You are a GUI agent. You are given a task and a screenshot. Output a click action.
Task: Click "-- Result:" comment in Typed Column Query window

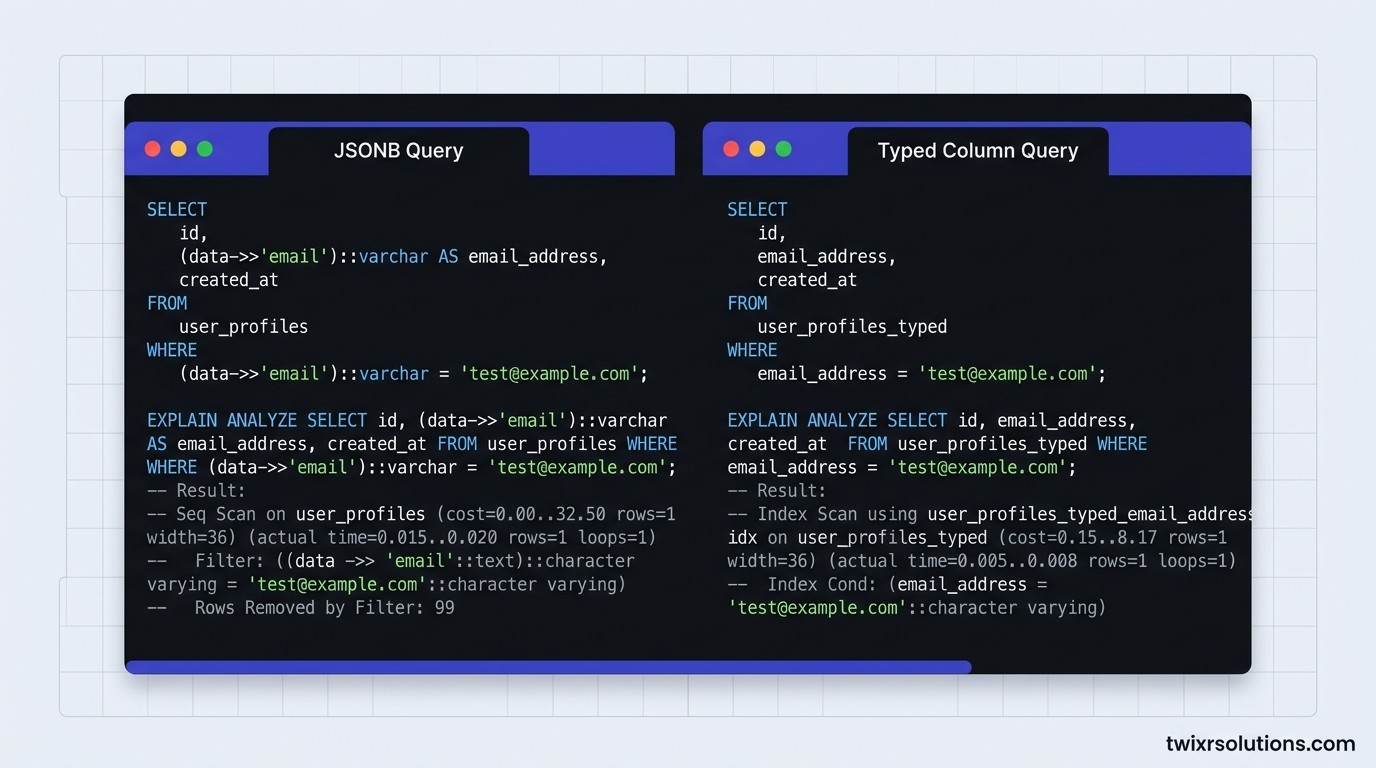tap(777, 491)
